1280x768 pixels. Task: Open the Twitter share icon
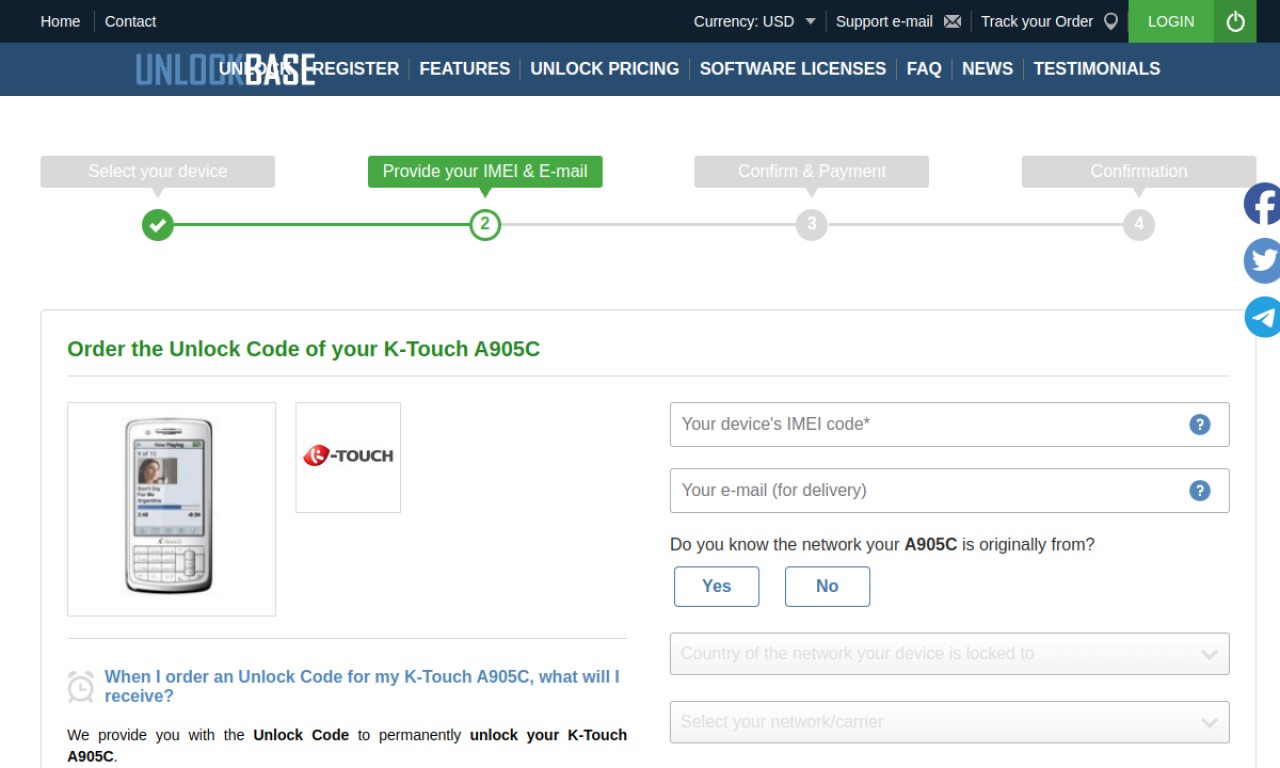tap(1262, 261)
